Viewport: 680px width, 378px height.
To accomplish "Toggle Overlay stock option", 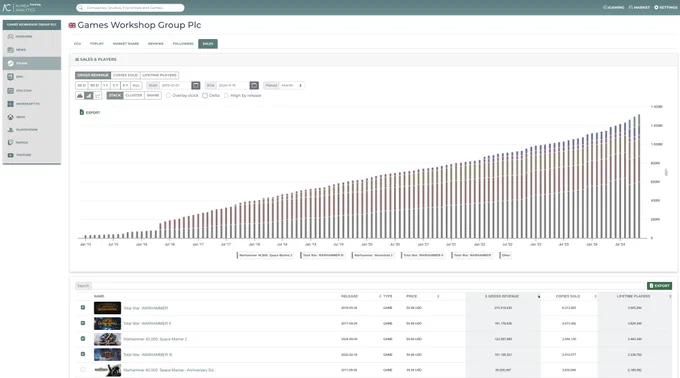I will pyautogui.click(x=168, y=95).
